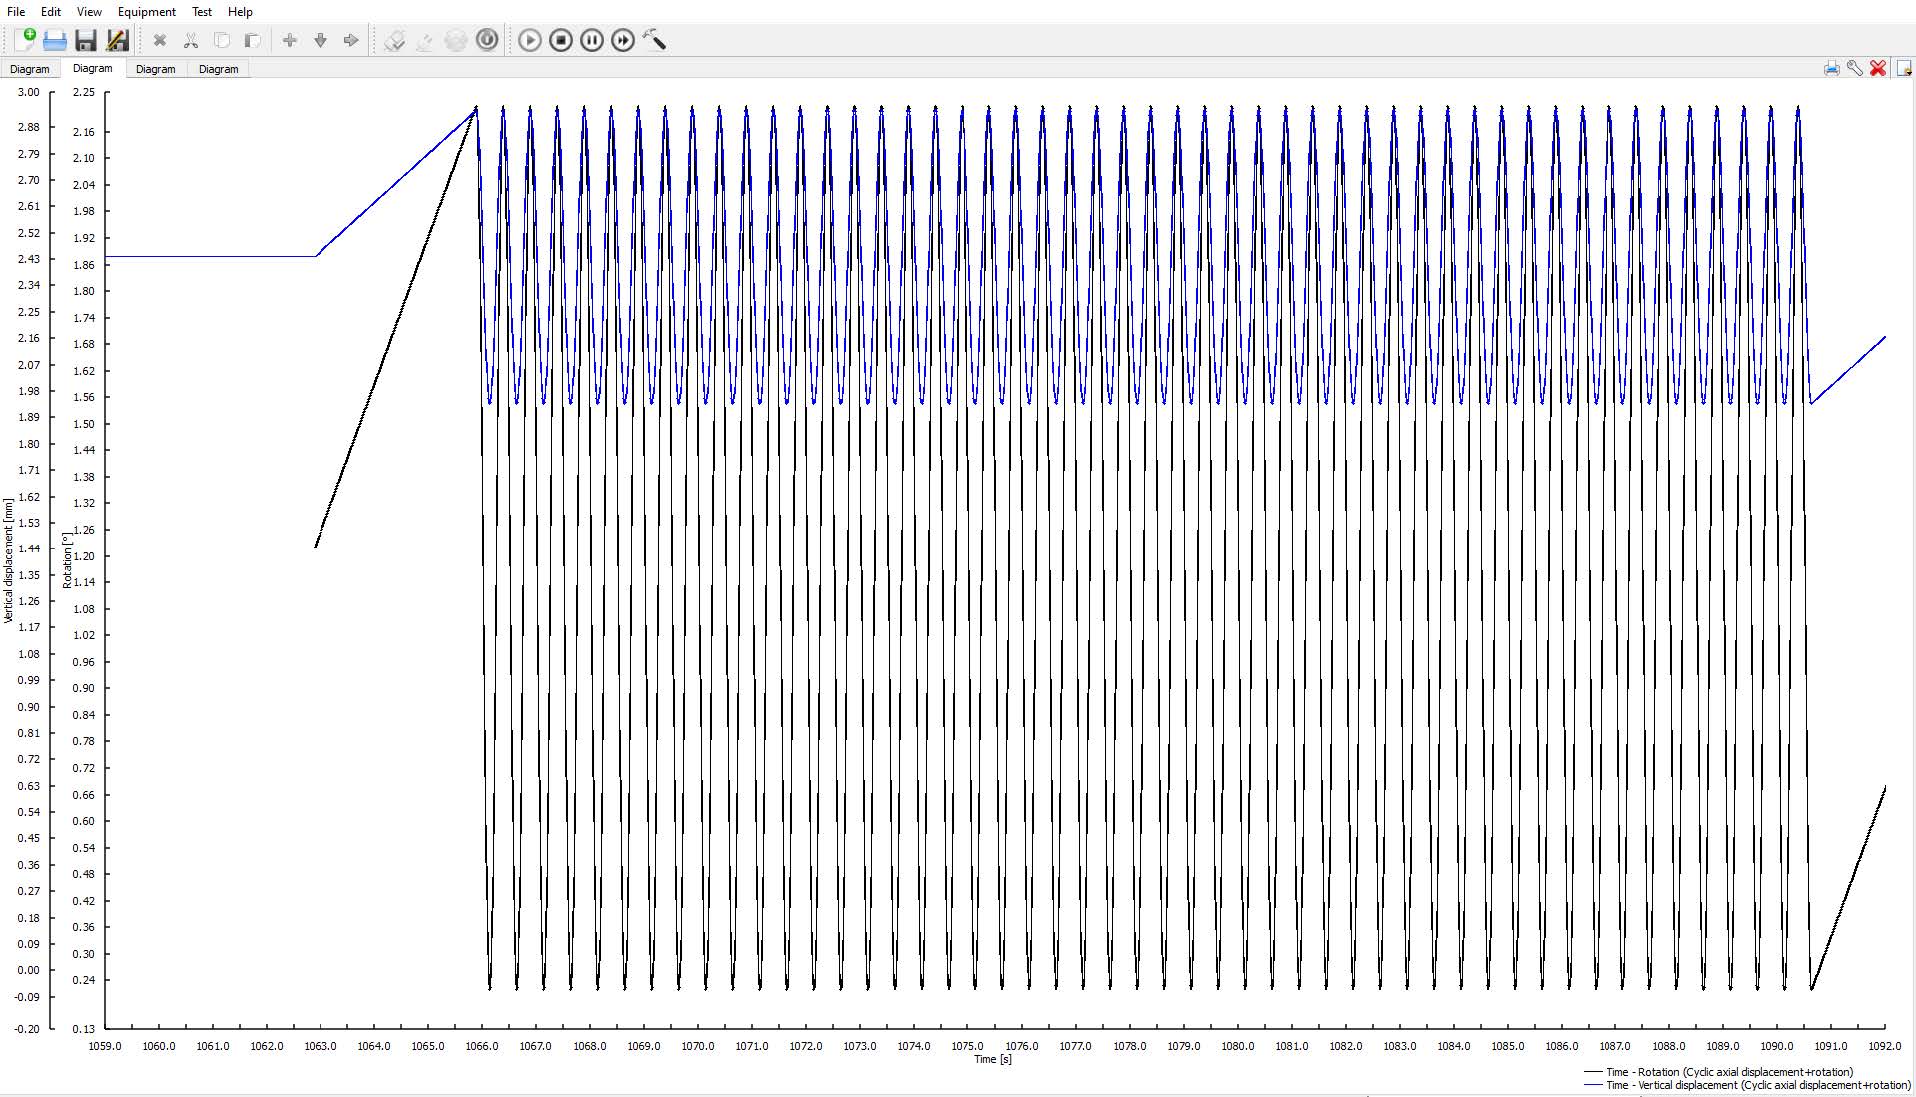
Task: Click the grey plus Add icon
Action: pyautogui.click(x=290, y=40)
